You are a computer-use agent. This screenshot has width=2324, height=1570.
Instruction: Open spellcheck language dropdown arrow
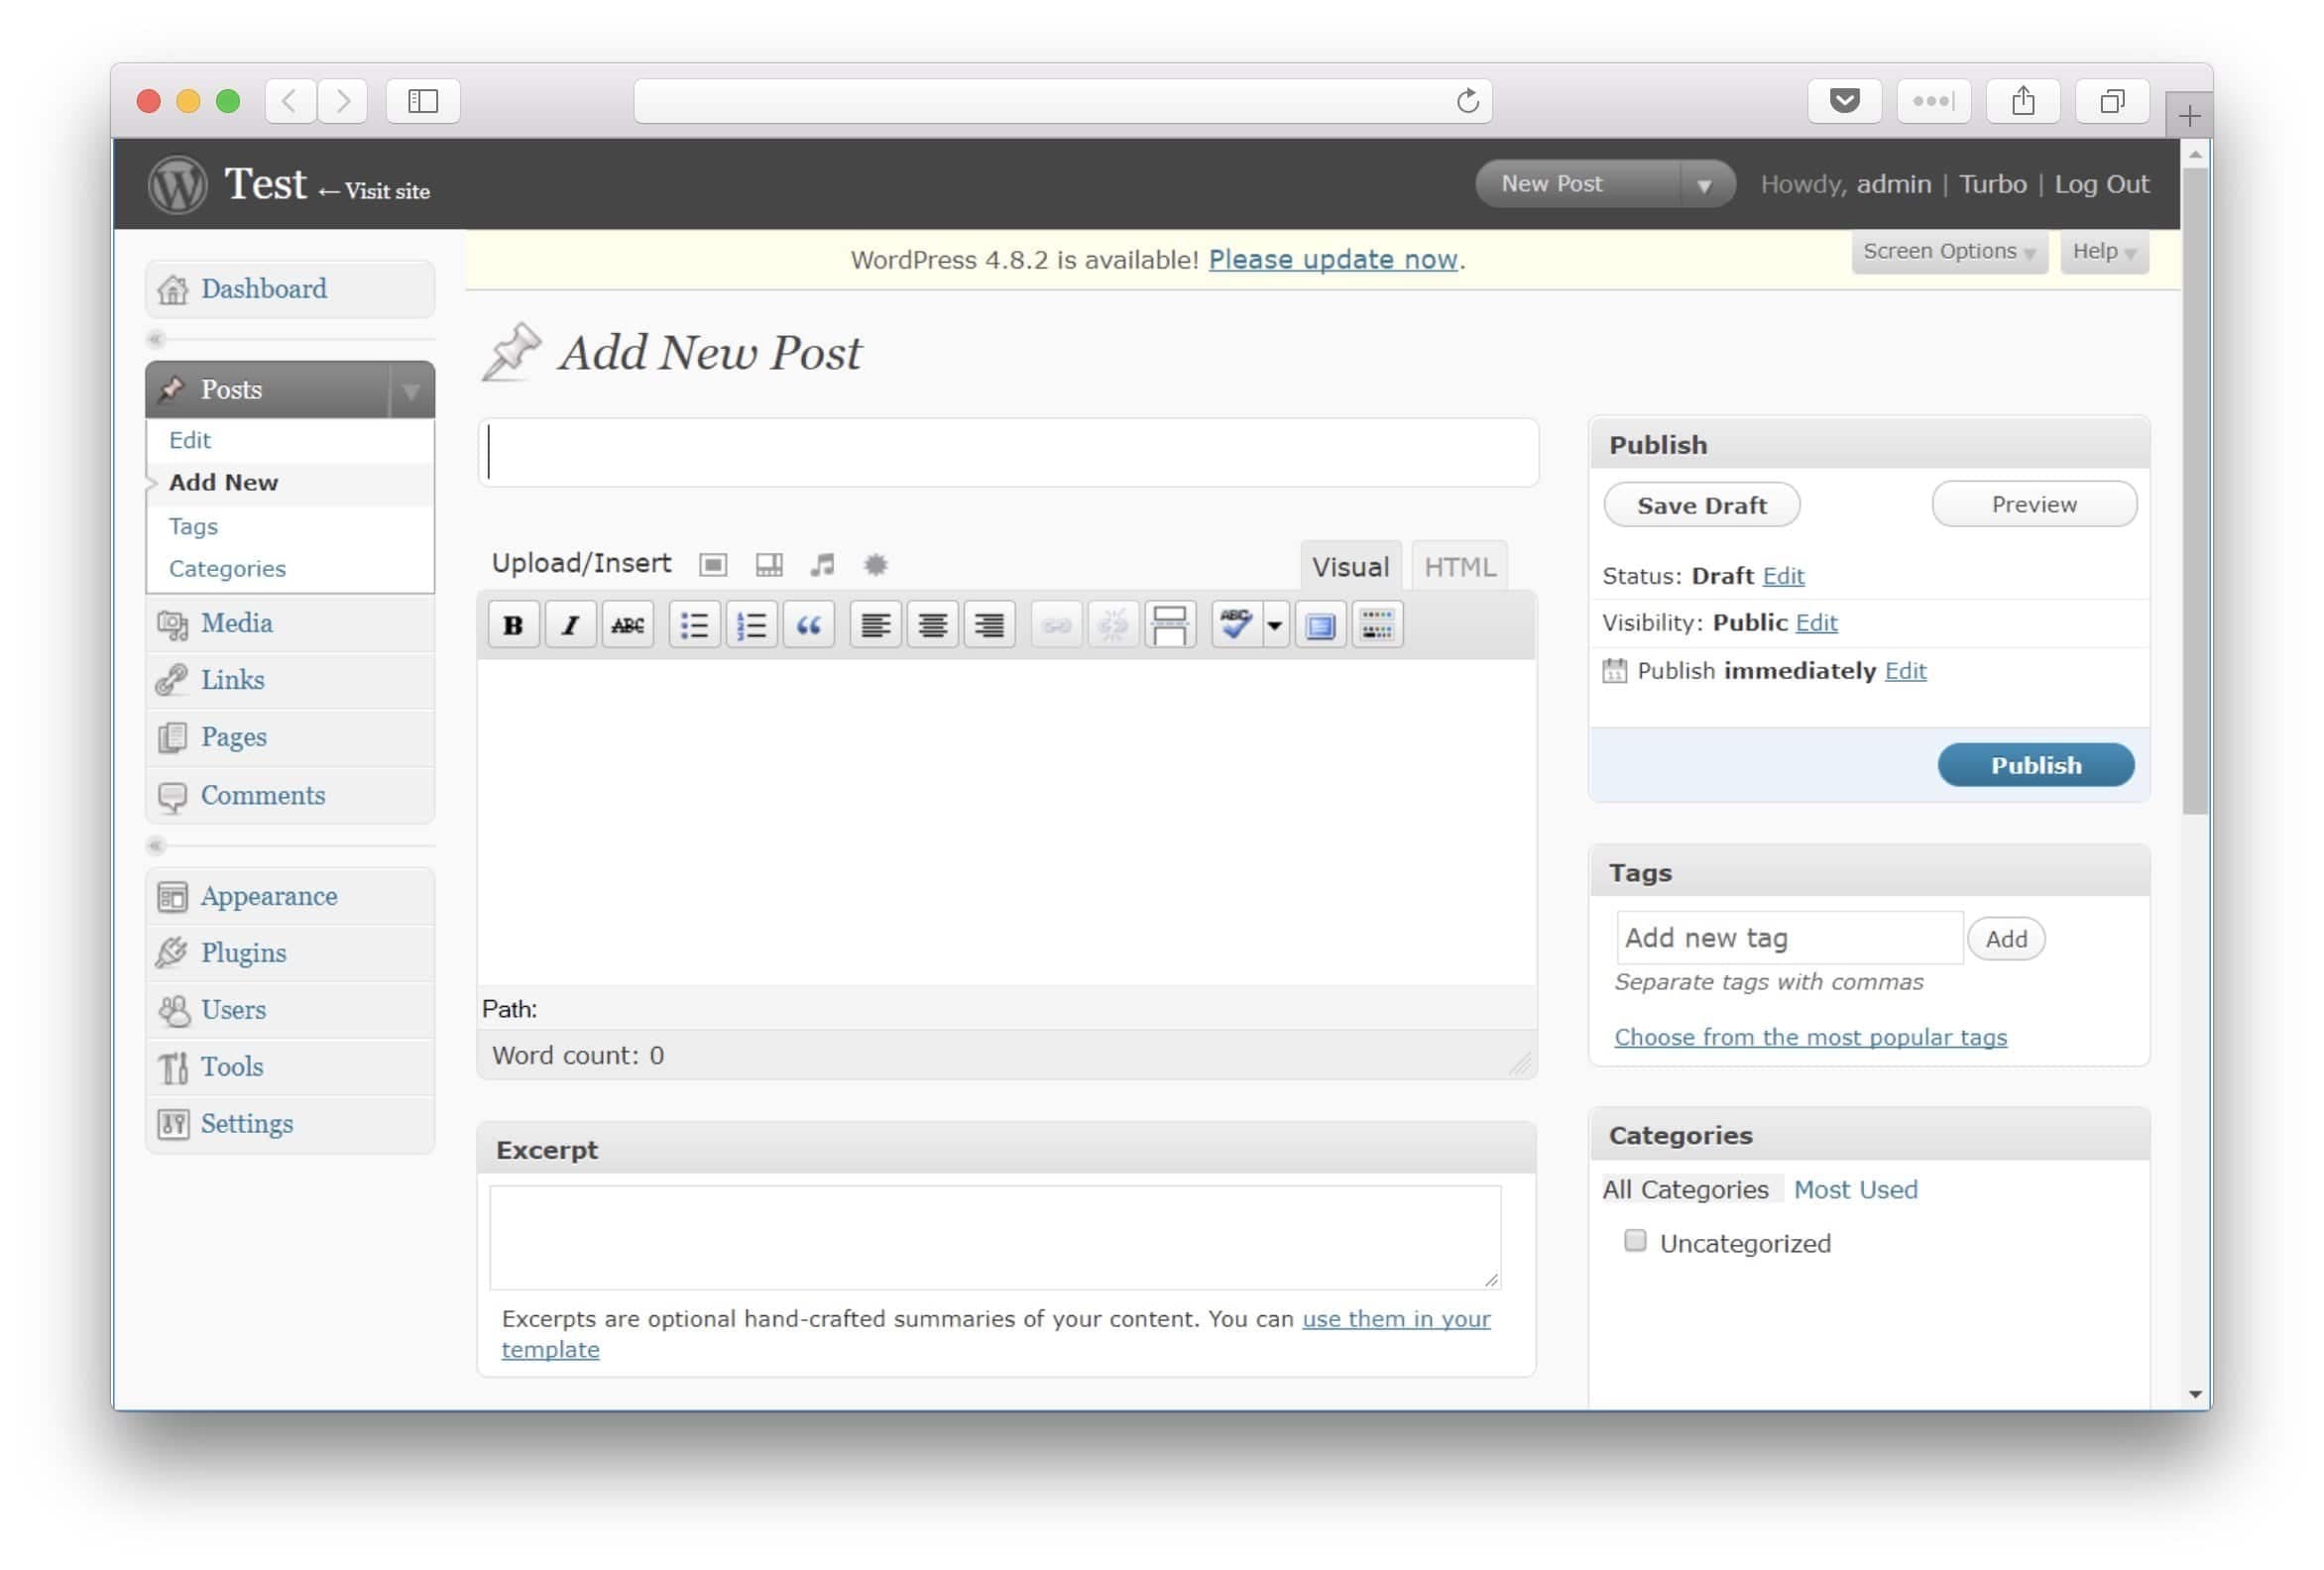pos(1275,626)
